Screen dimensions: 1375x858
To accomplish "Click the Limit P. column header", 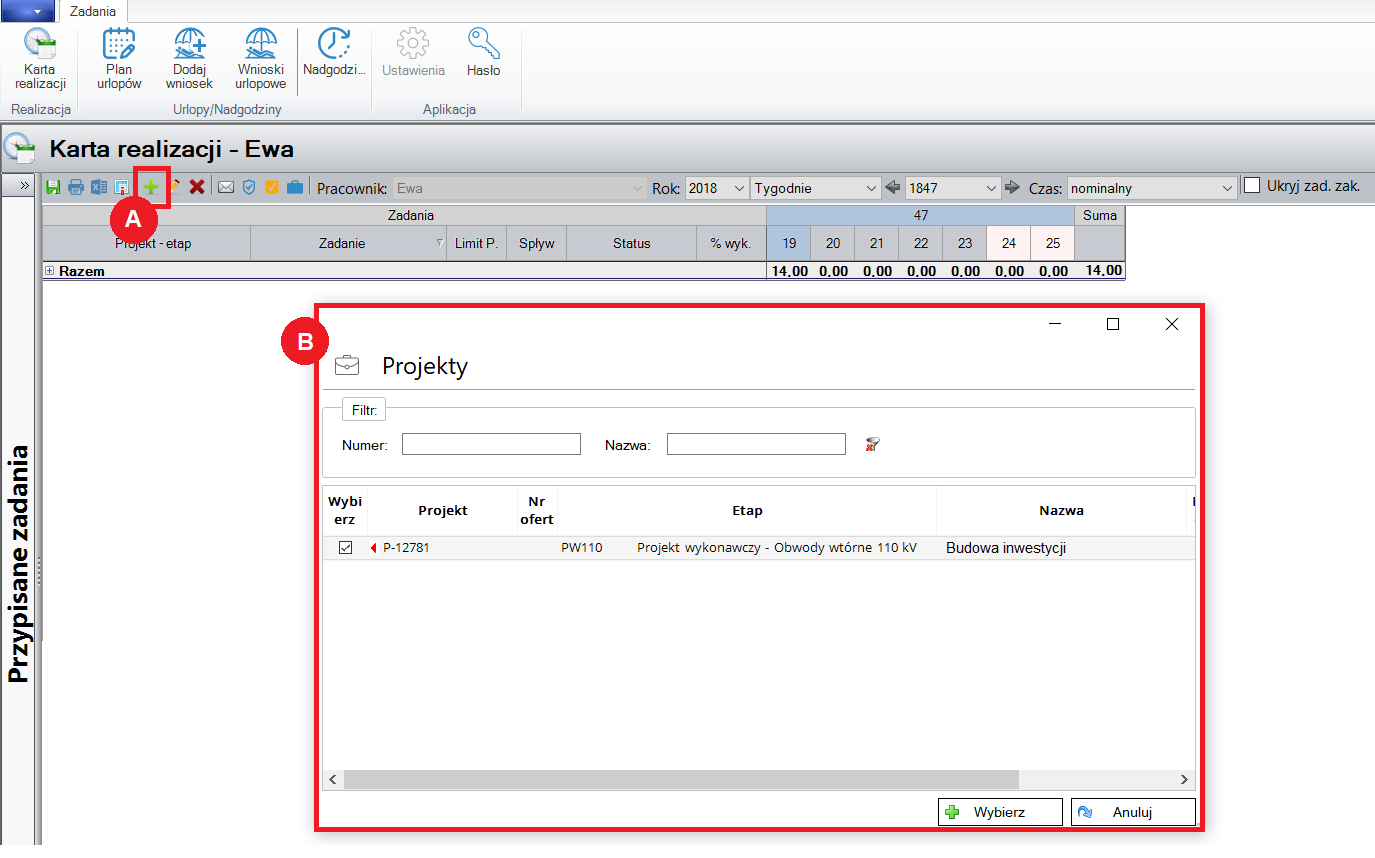I will [x=477, y=243].
